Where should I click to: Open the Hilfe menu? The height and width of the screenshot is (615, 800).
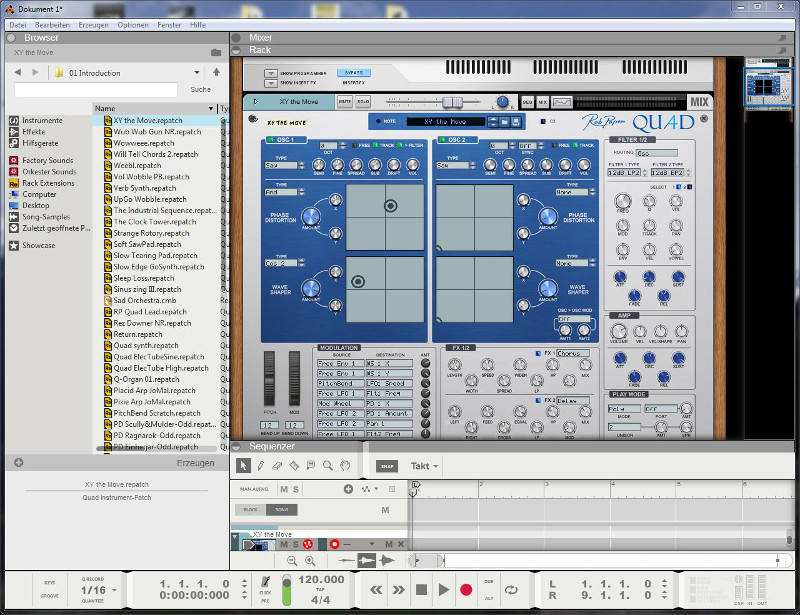(198, 24)
